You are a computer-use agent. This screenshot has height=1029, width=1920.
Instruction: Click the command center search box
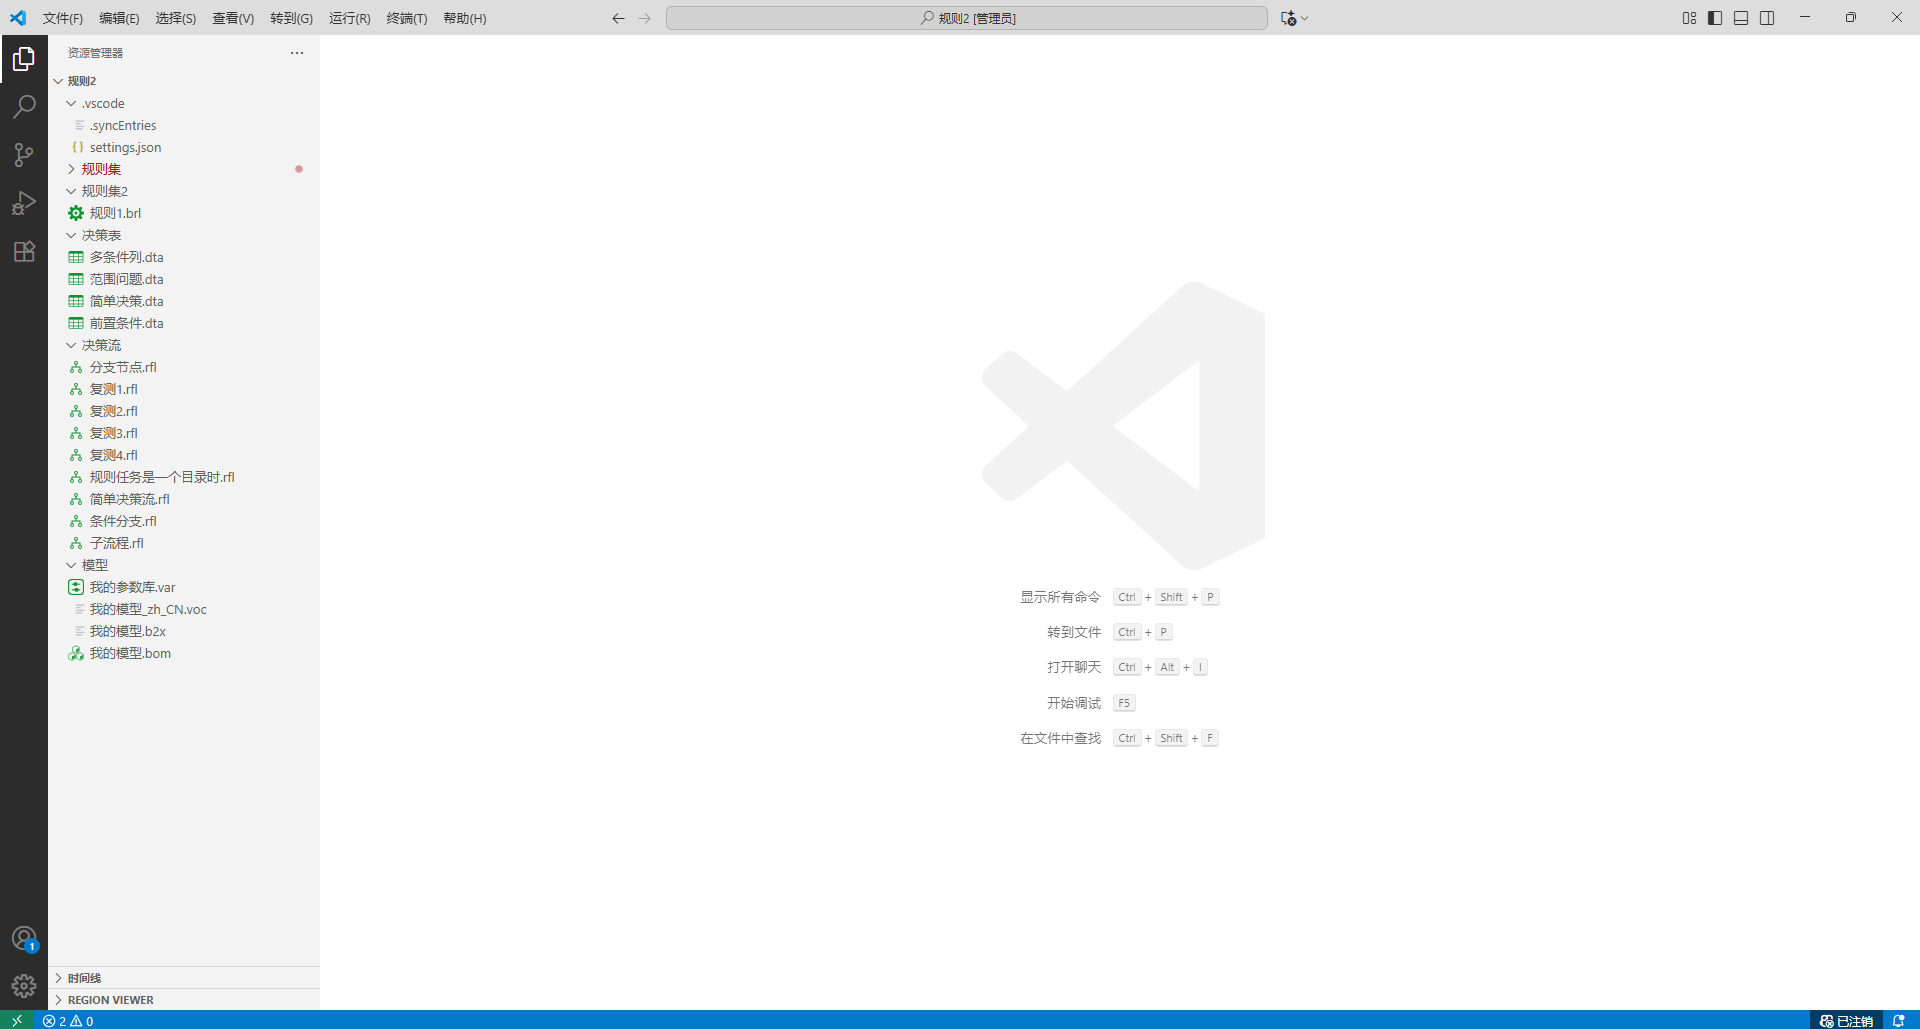click(x=966, y=18)
